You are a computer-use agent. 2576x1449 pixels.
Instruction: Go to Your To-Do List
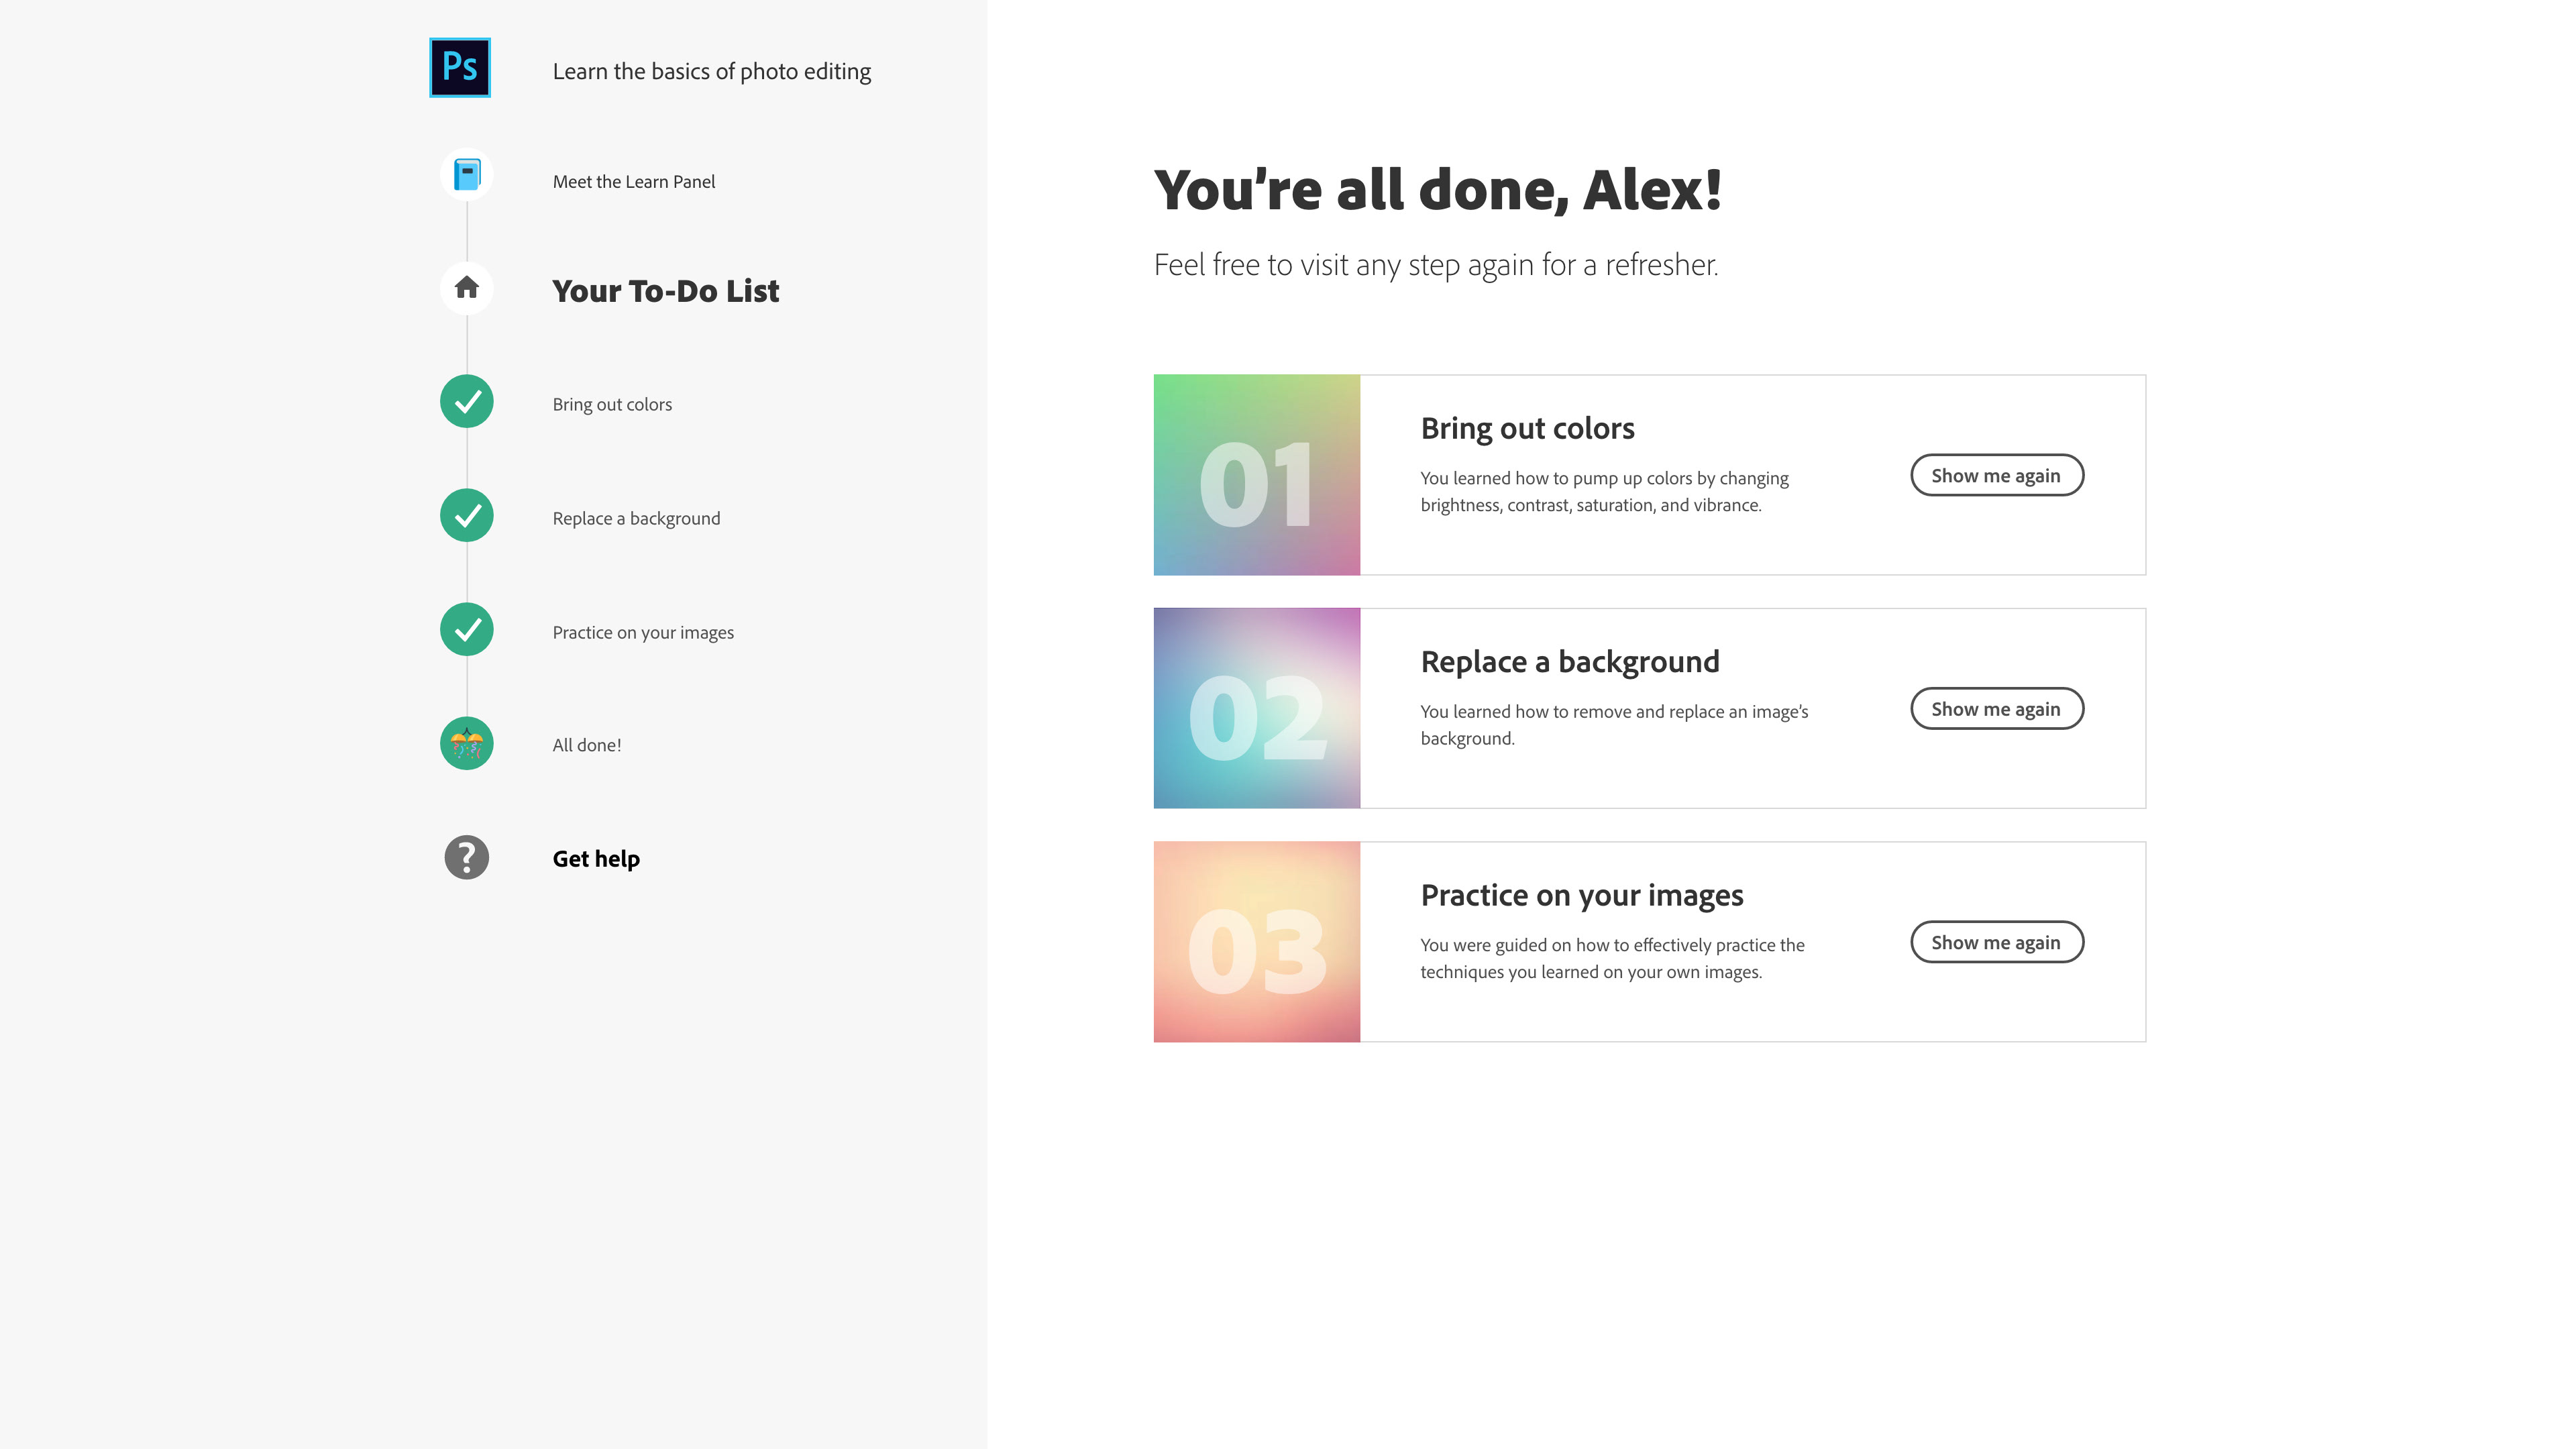point(665,291)
